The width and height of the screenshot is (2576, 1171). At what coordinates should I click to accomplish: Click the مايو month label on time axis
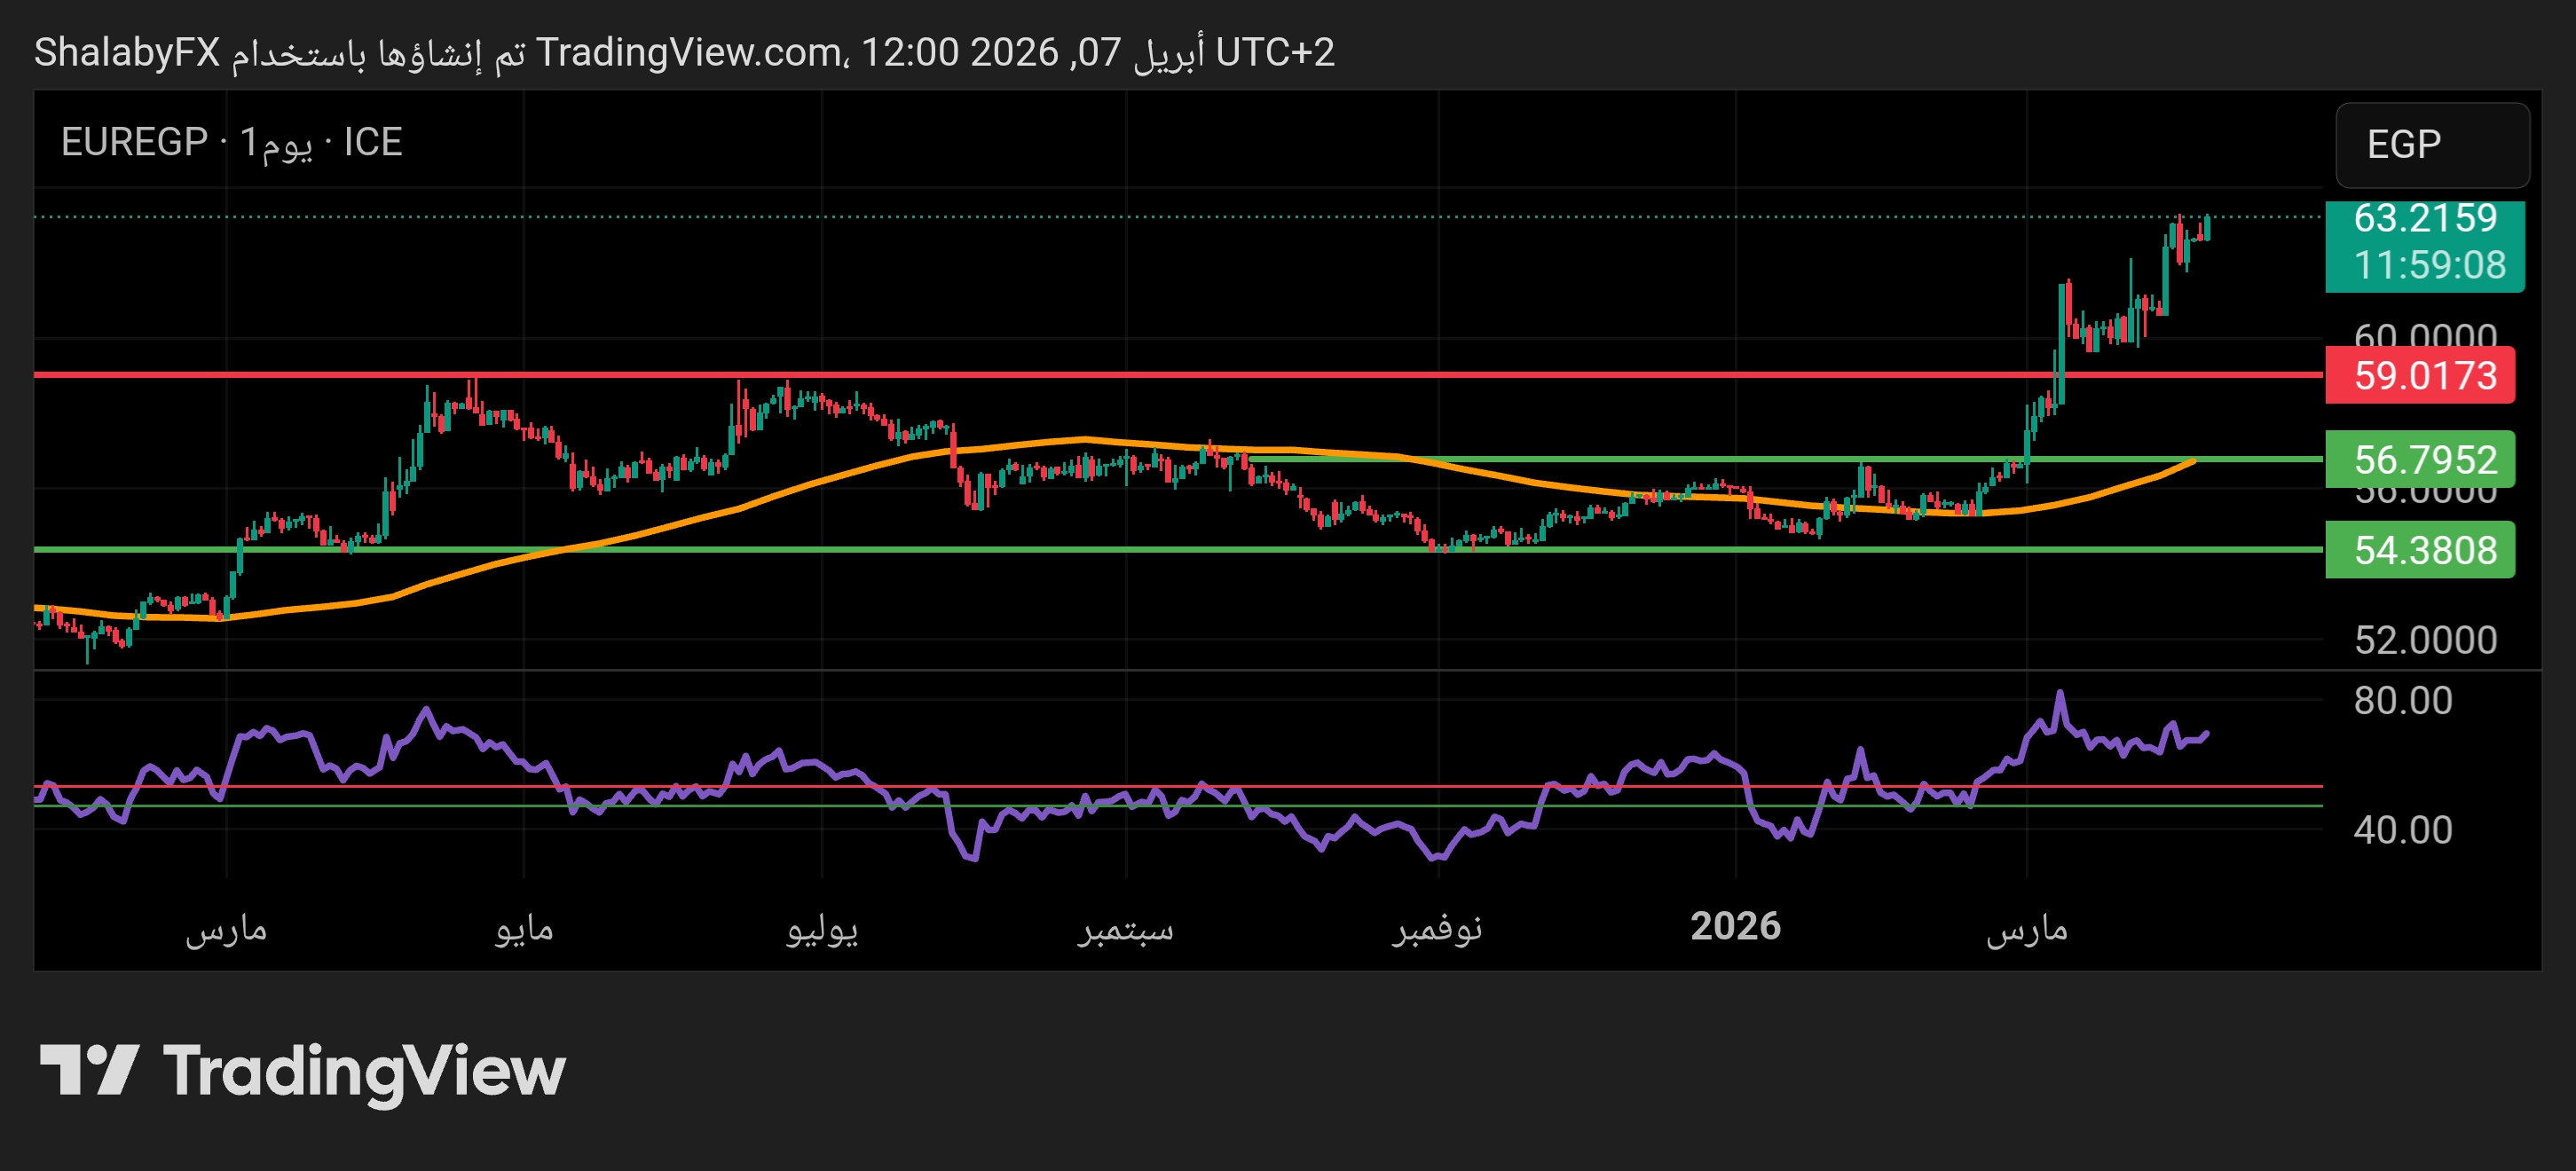click(x=524, y=929)
